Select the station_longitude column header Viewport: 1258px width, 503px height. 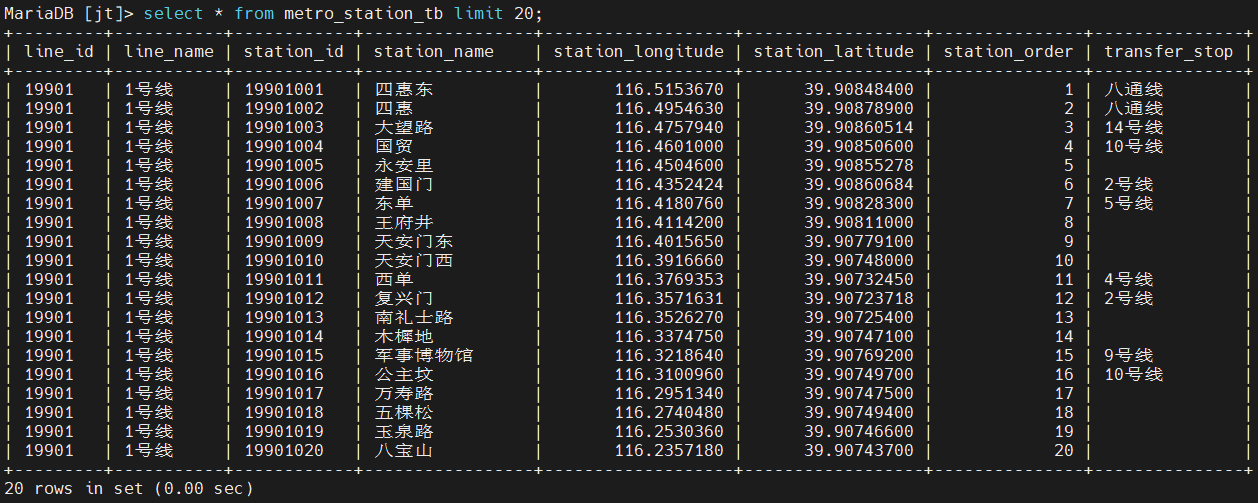click(638, 51)
